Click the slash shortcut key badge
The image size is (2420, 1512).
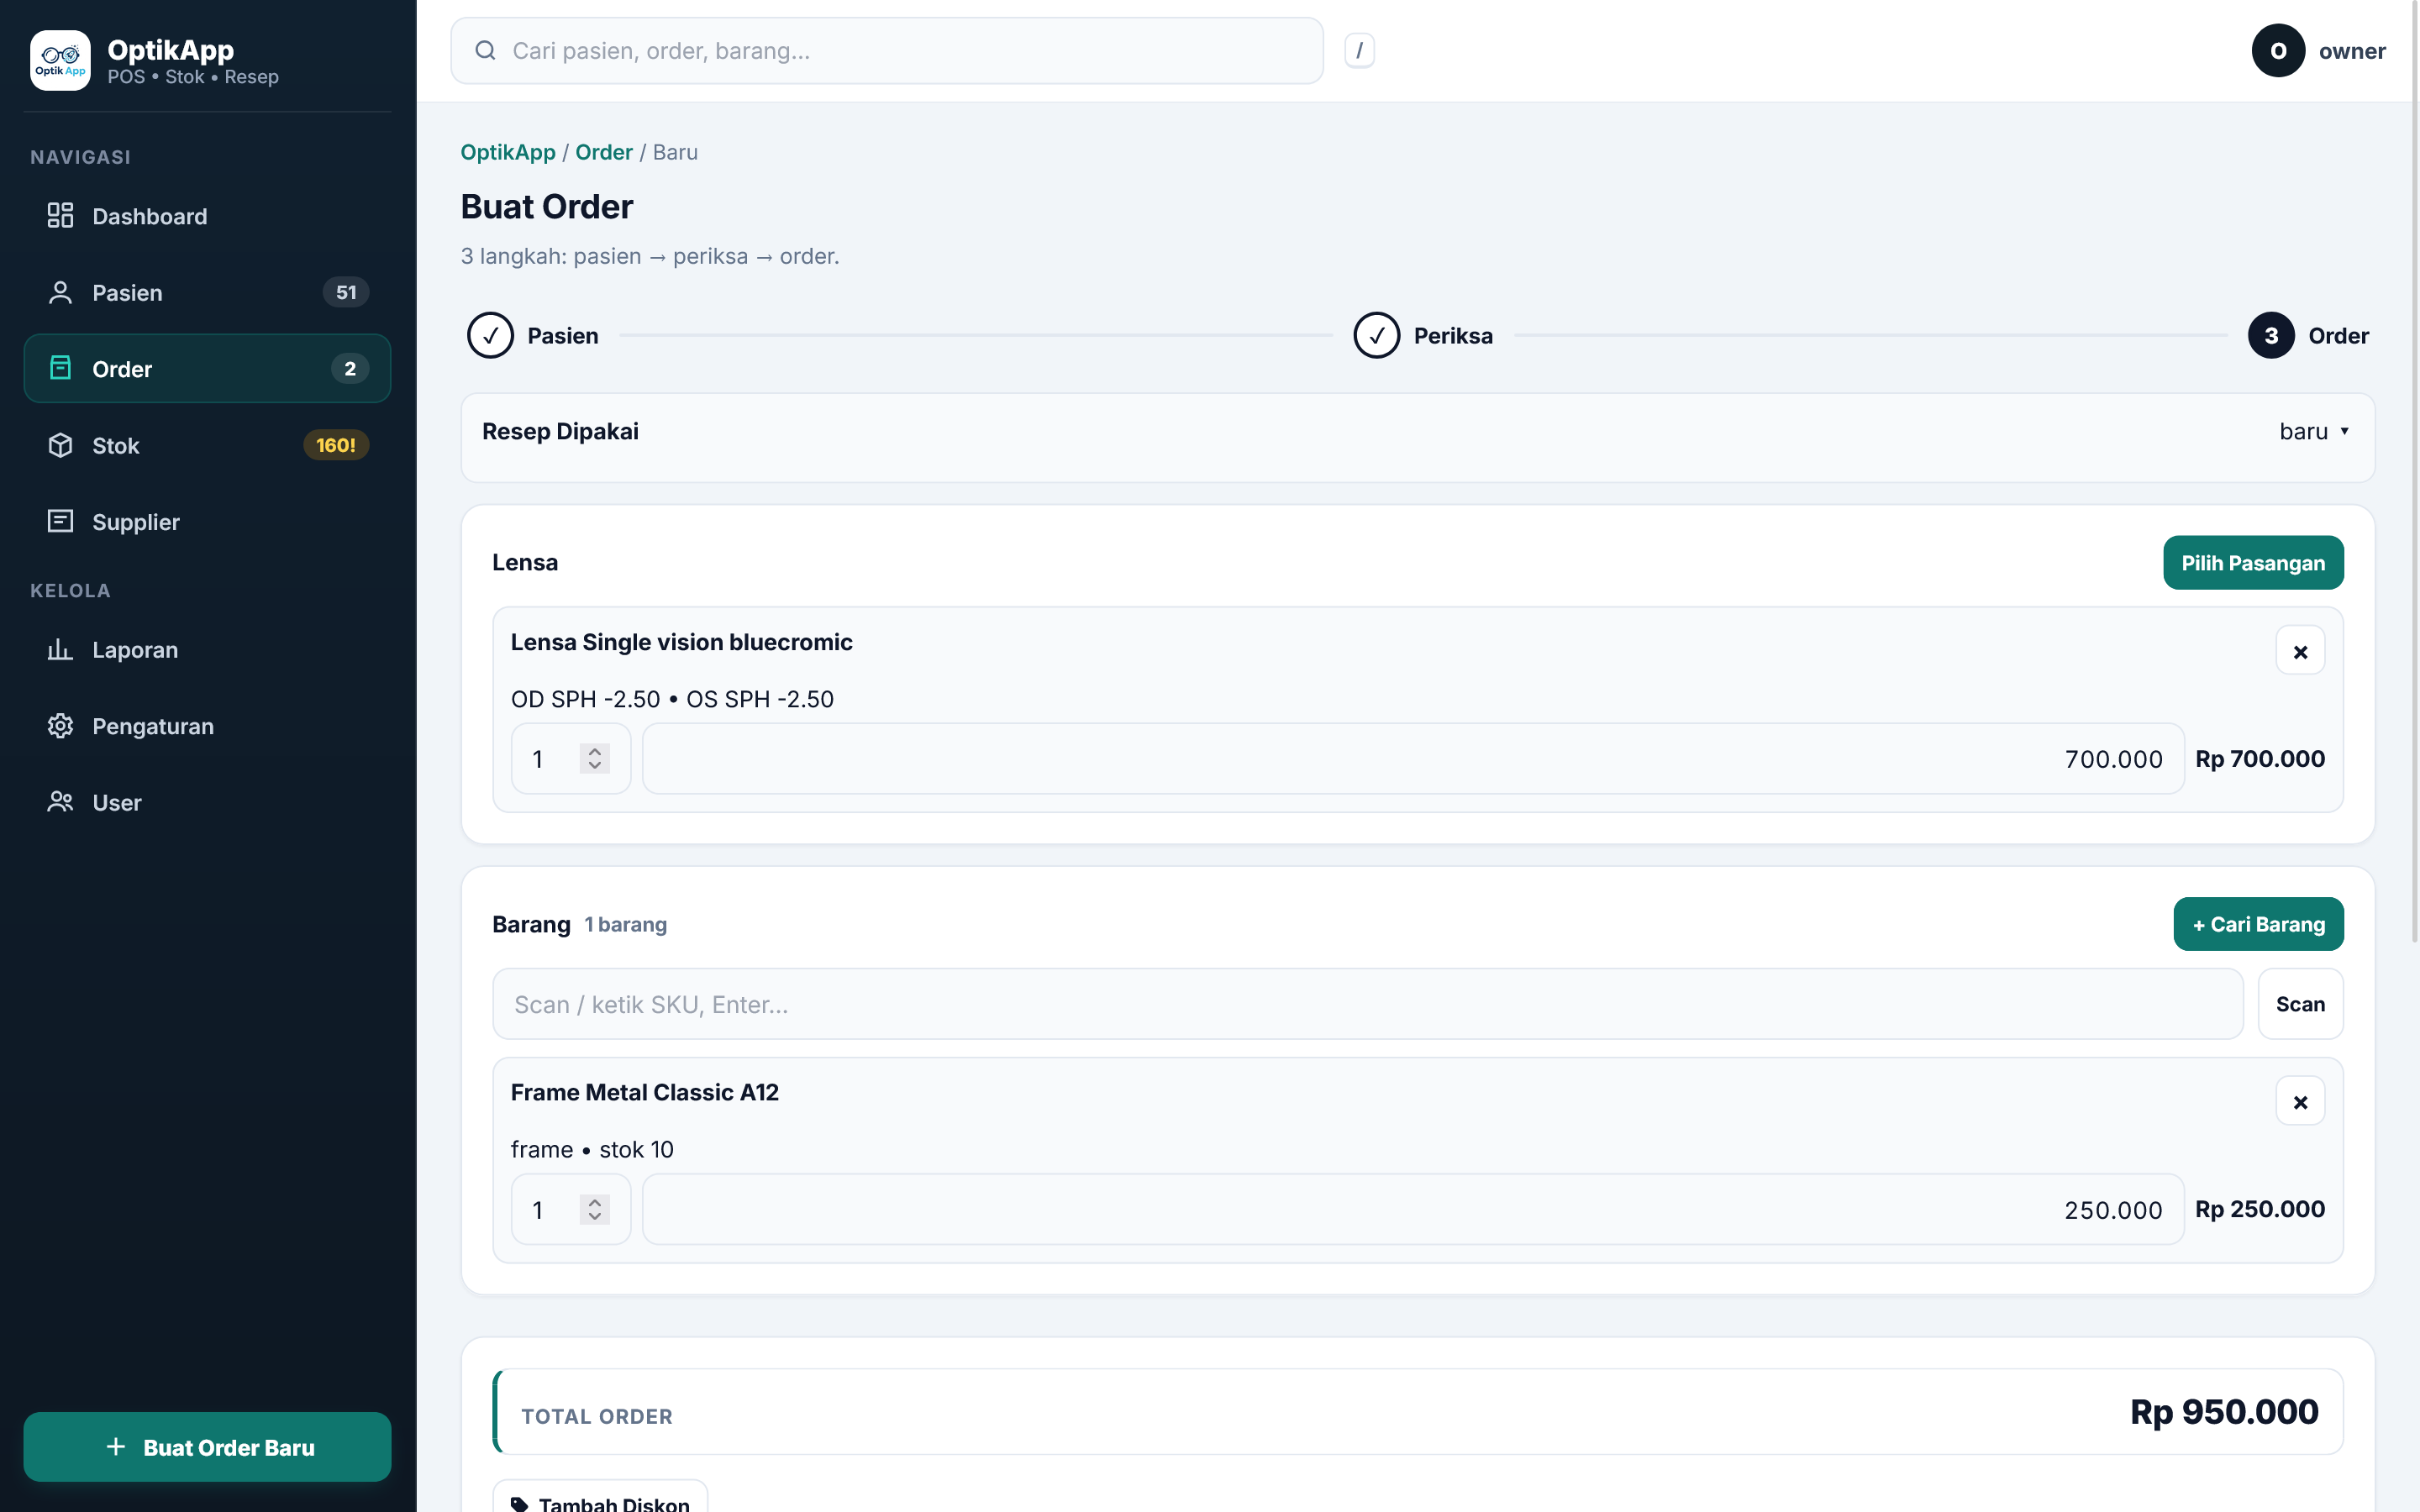click(1359, 50)
